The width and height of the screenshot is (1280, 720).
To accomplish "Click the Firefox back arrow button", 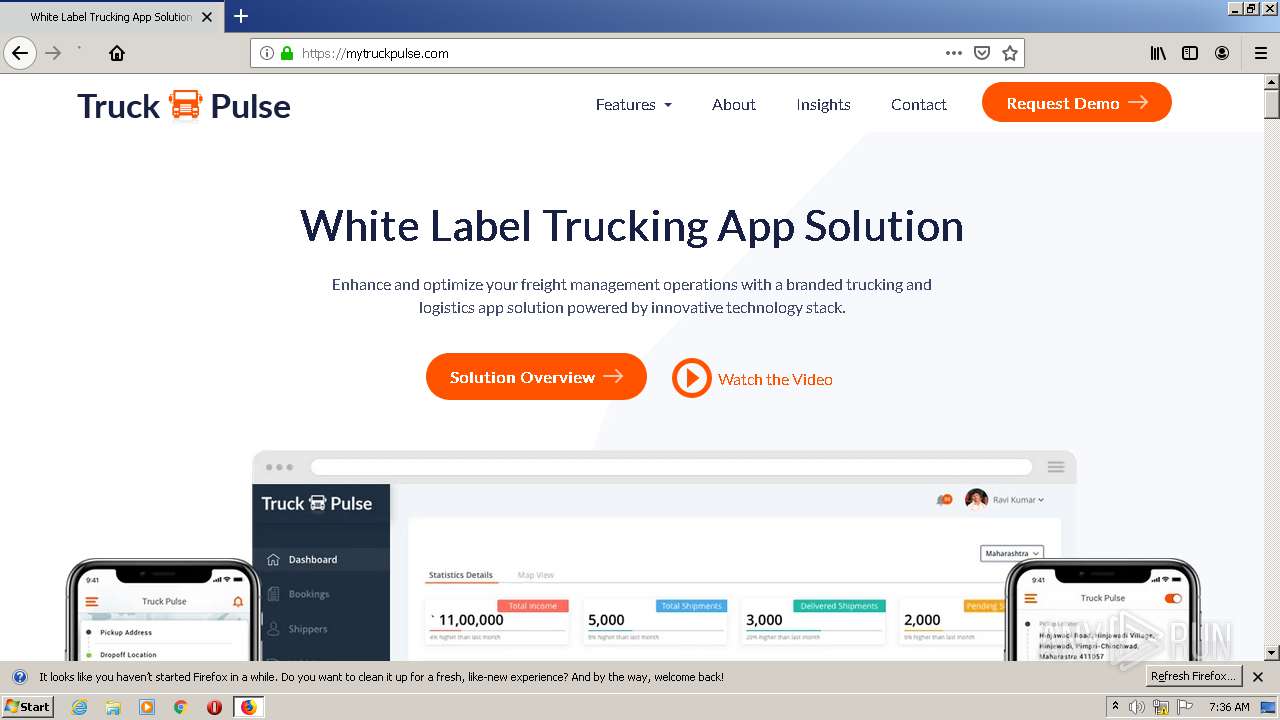I will [20, 53].
